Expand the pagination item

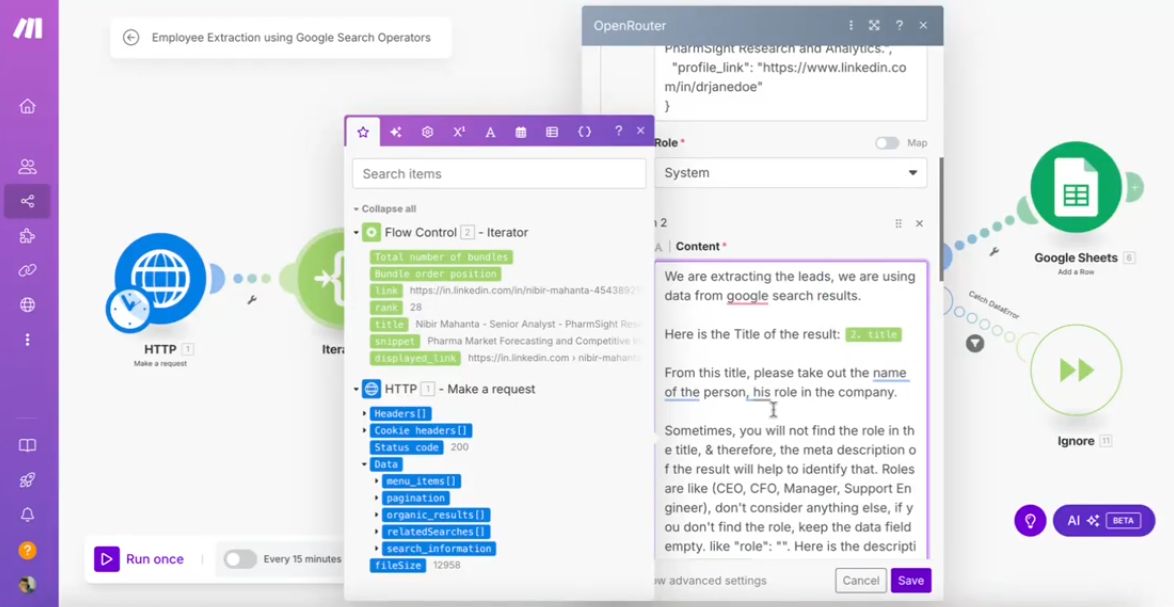click(x=377, y=498)
